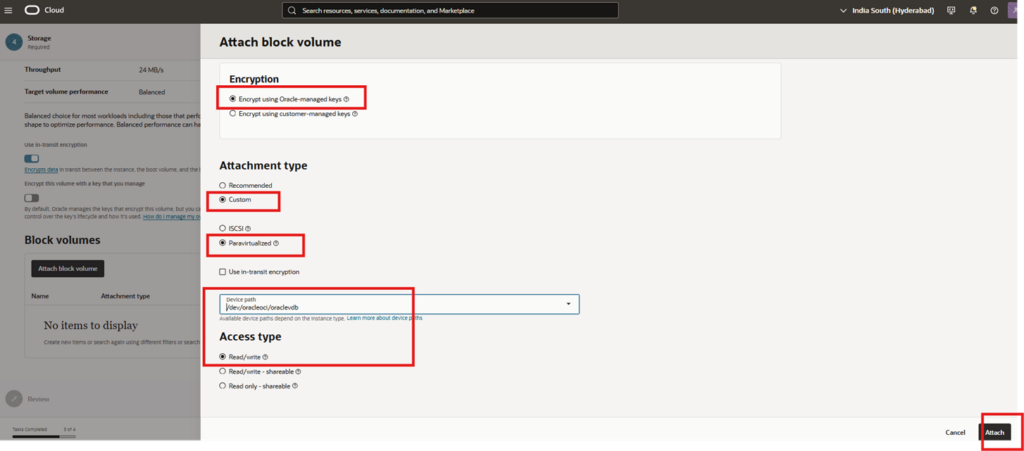
Task: Click help icon beside Oracle-managed keys option
Action: tap(346, 99)
